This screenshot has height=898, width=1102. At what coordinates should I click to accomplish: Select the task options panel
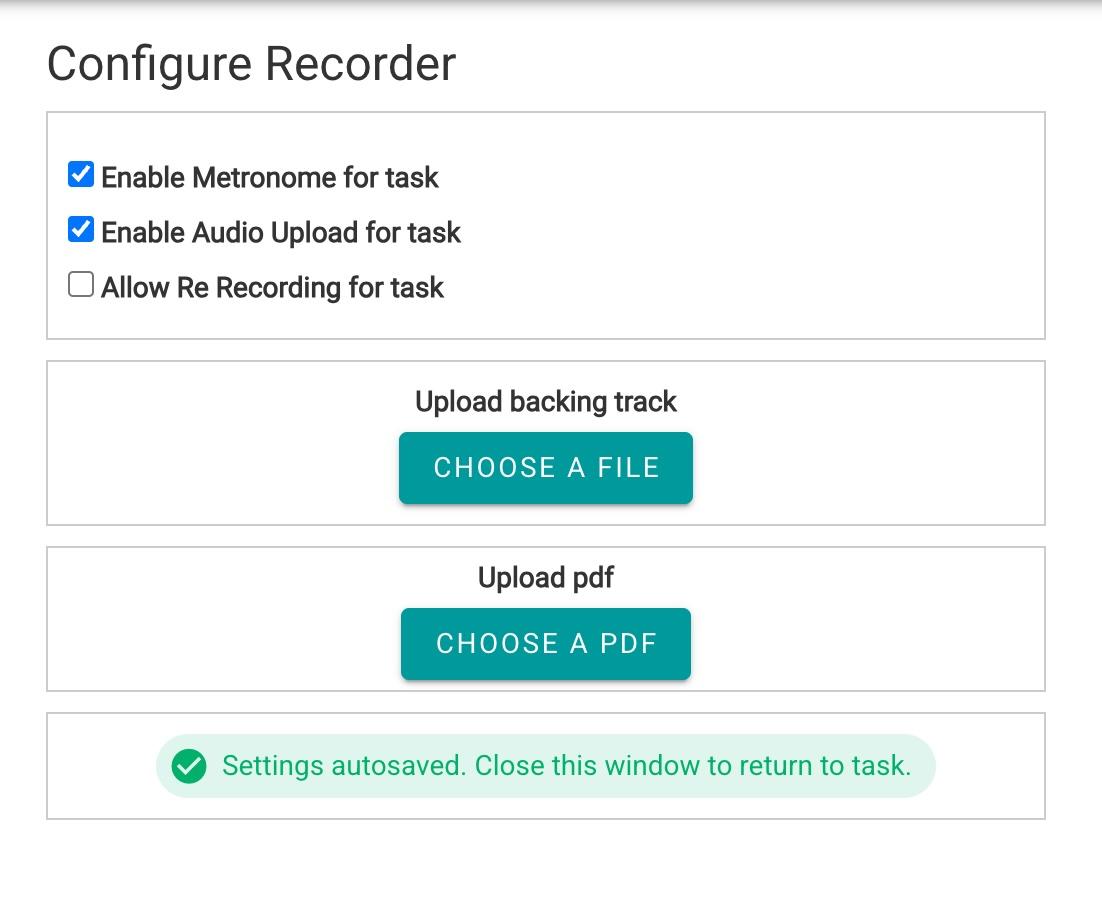point(545,225)
